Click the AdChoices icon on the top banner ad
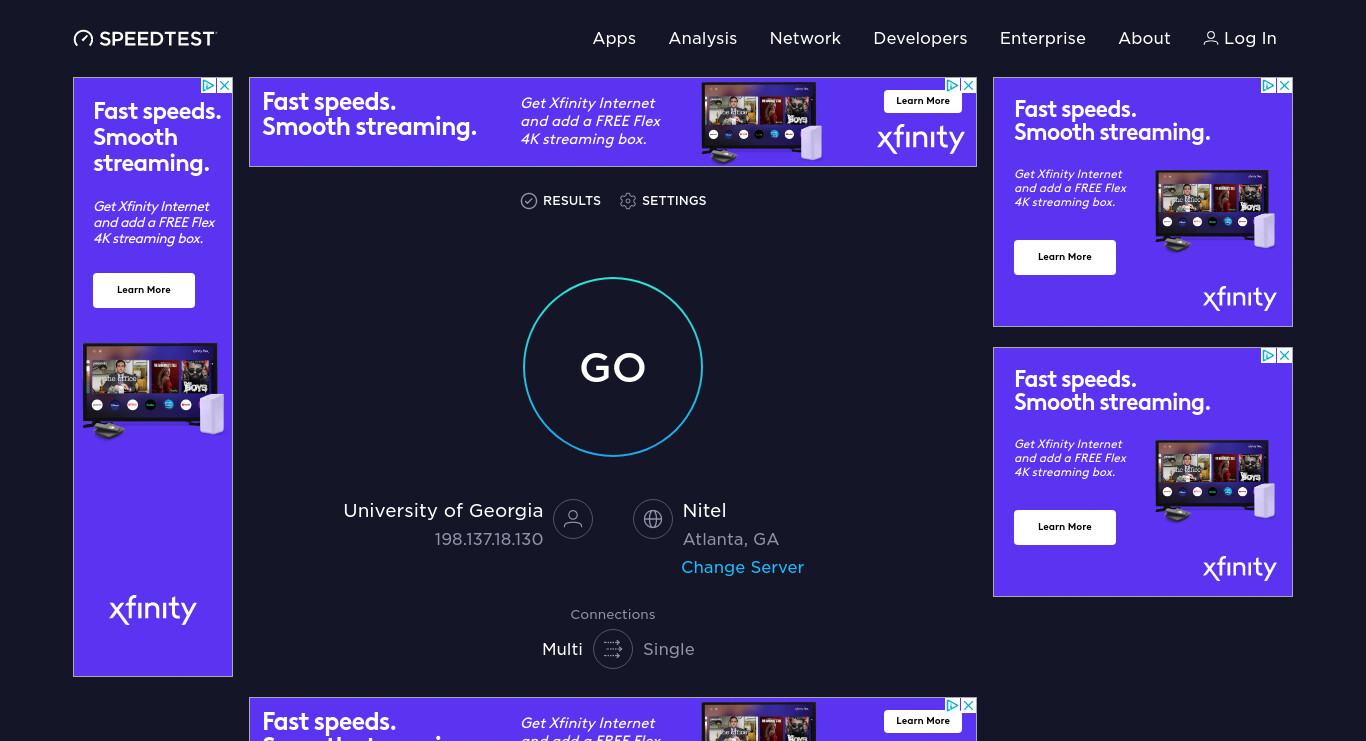1366x741 pixels. pyautogui.click(x=953, y=86)
